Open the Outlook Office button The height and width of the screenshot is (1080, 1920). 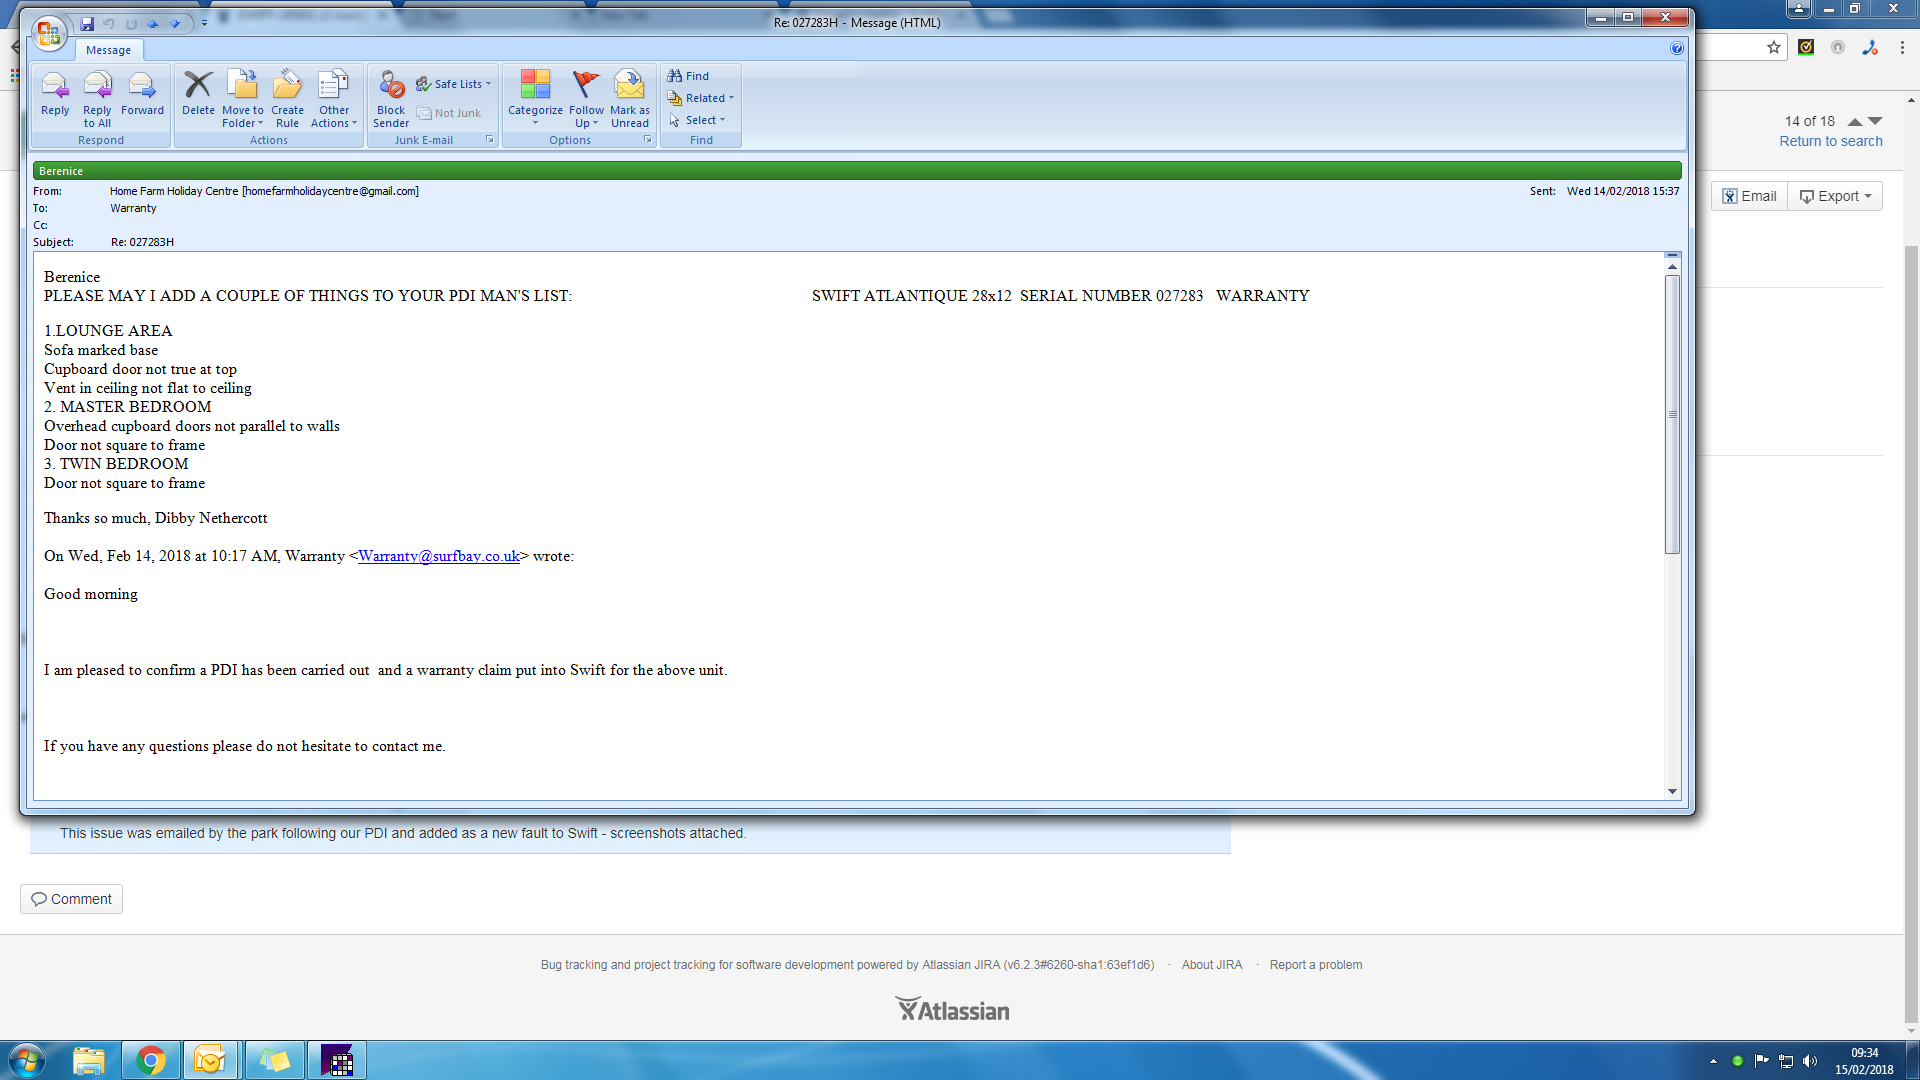(48, 32)
